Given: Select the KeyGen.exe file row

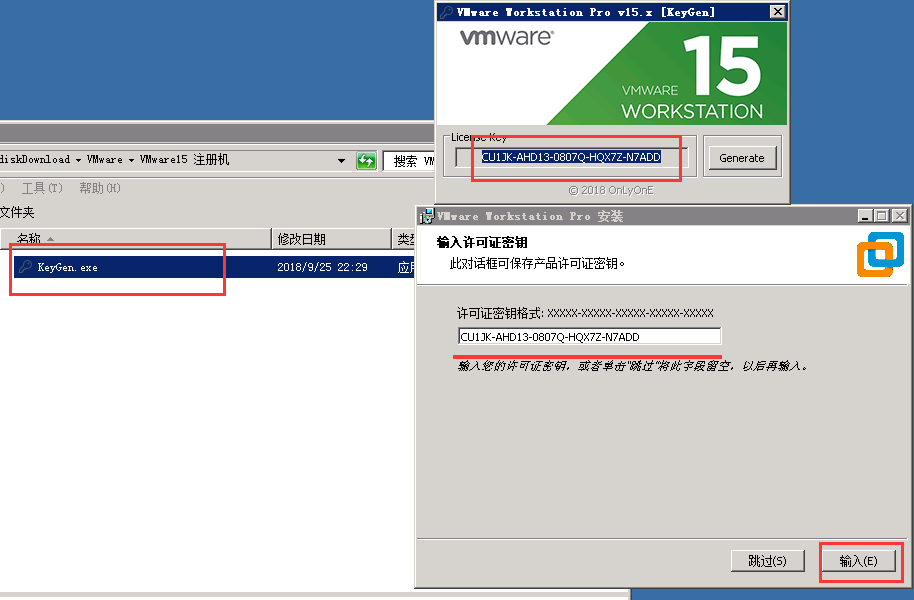Looking at the screenshot, I should pyautogui.click(x=214, y=267).
